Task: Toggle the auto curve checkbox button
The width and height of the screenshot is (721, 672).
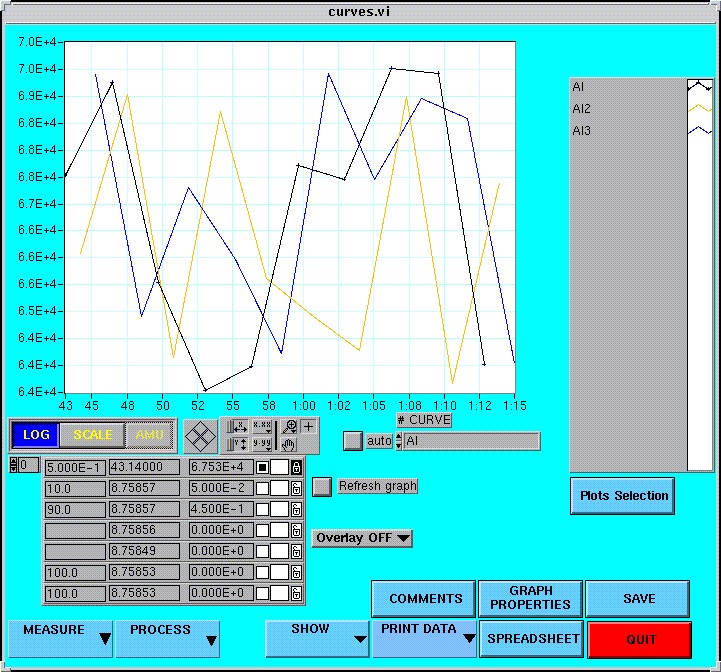Action: (x=353, y=441)
